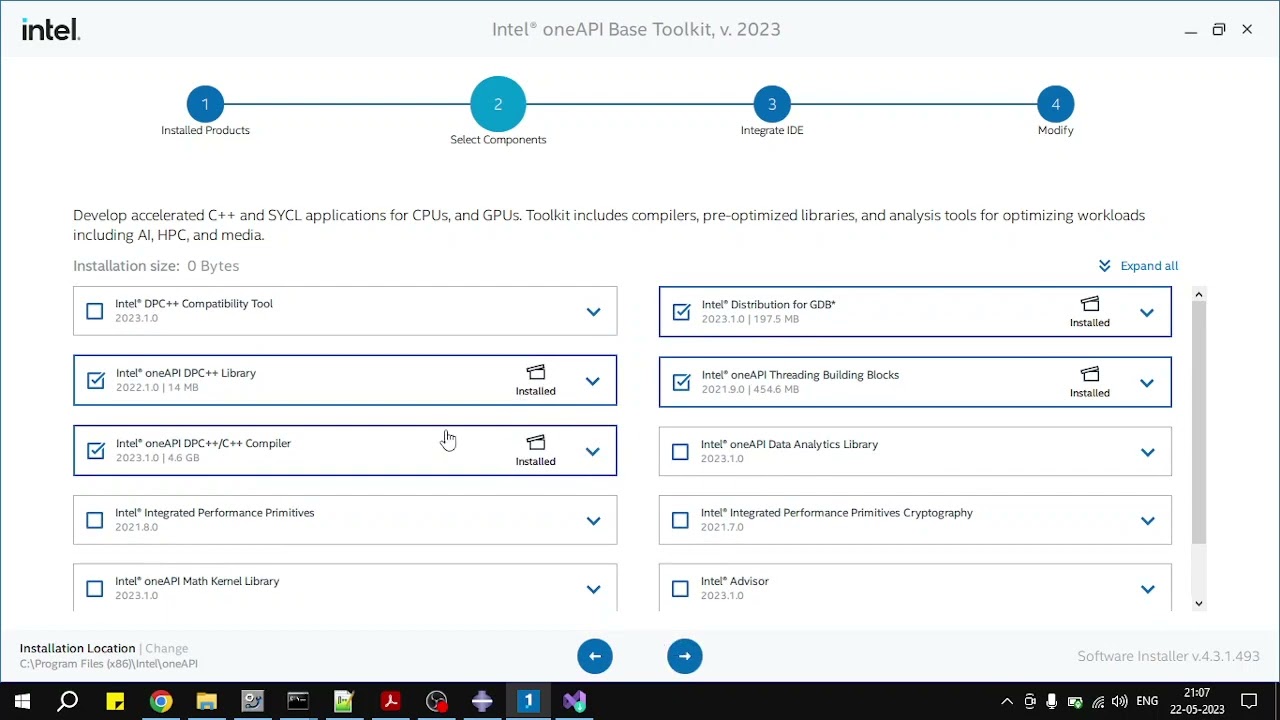Expand DPC++ Compatibility Tool details chevron
This screenshot has width=1280, height=720.
point(593,312)
